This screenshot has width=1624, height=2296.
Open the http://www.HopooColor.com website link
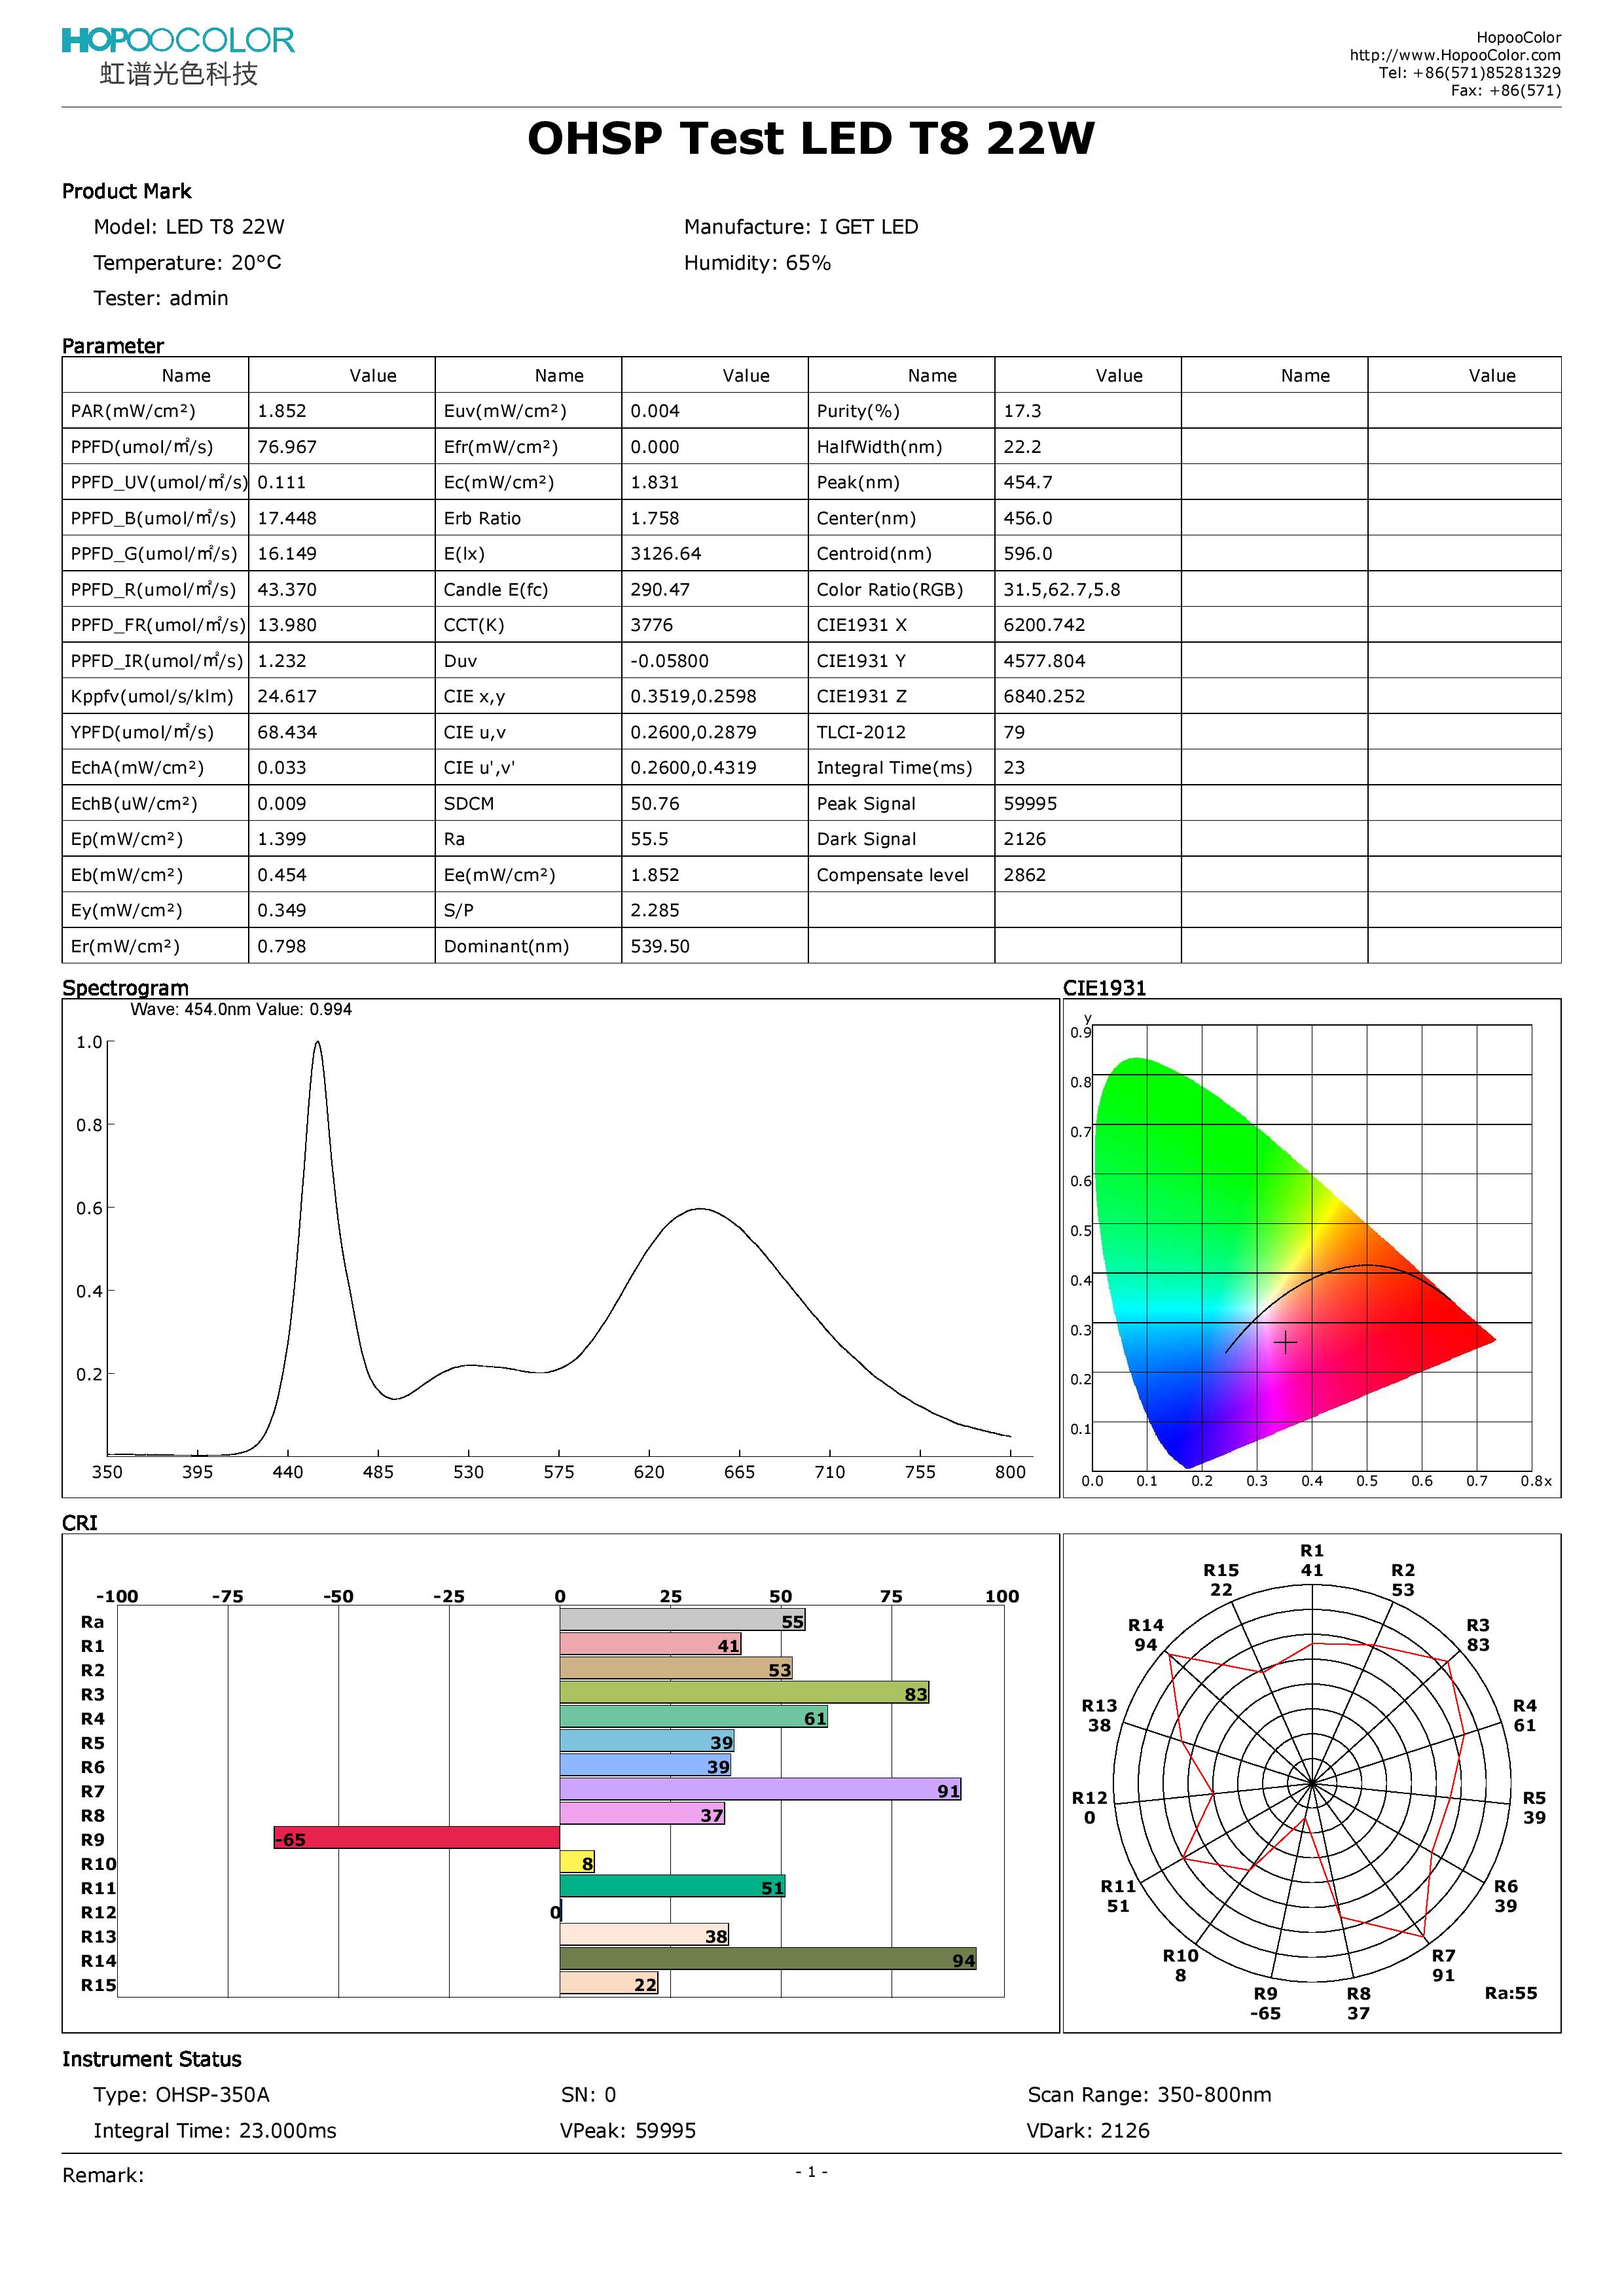[1455, 55]
